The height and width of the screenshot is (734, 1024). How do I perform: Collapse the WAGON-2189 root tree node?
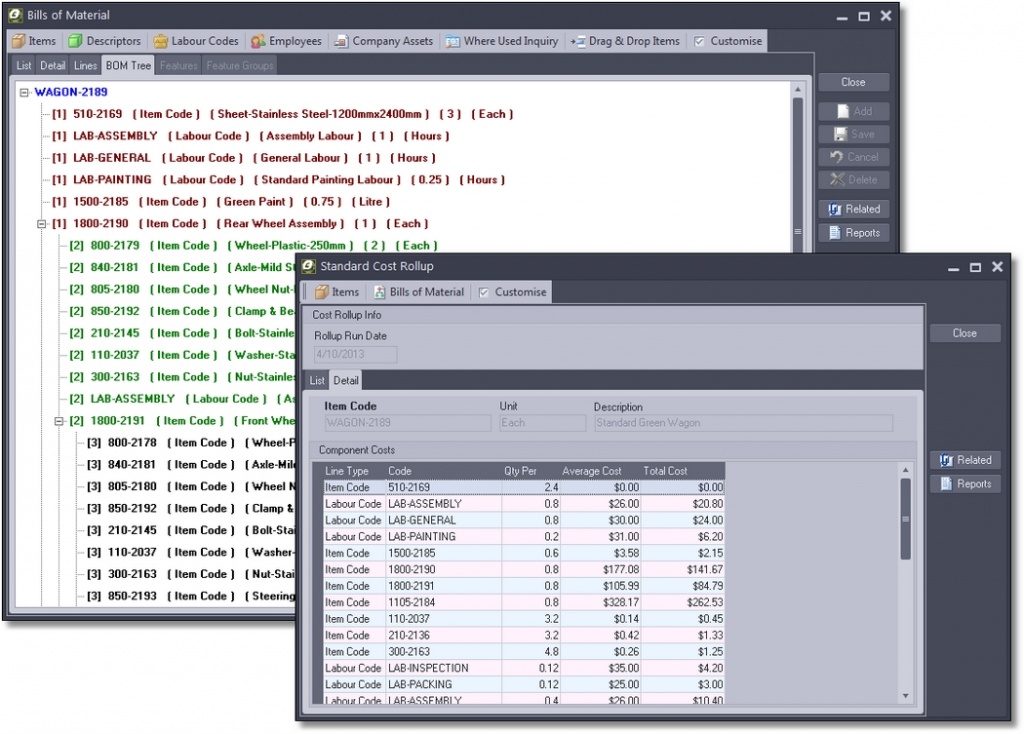(x=25, y=92)
